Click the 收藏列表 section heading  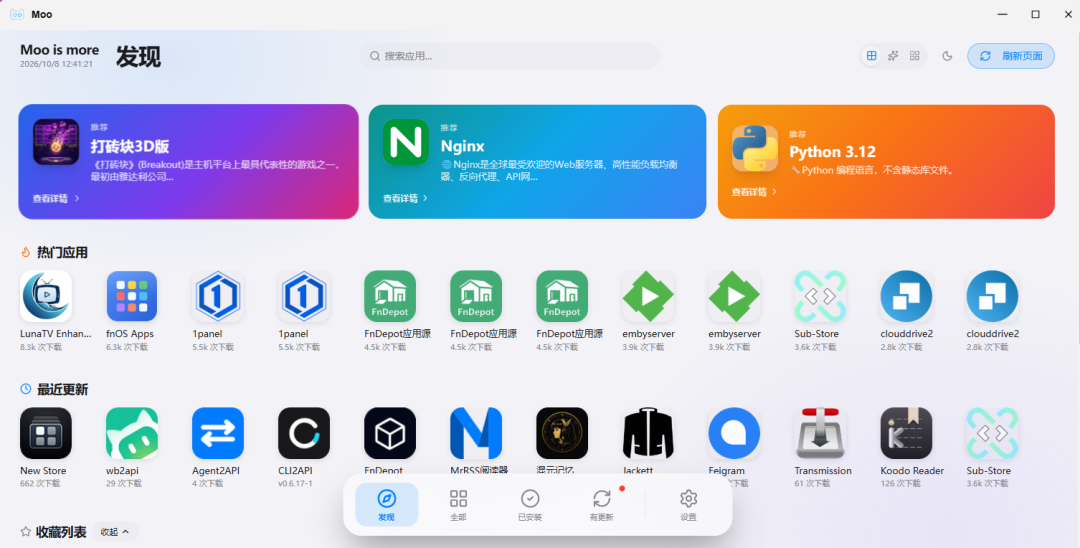pos(61,531)
